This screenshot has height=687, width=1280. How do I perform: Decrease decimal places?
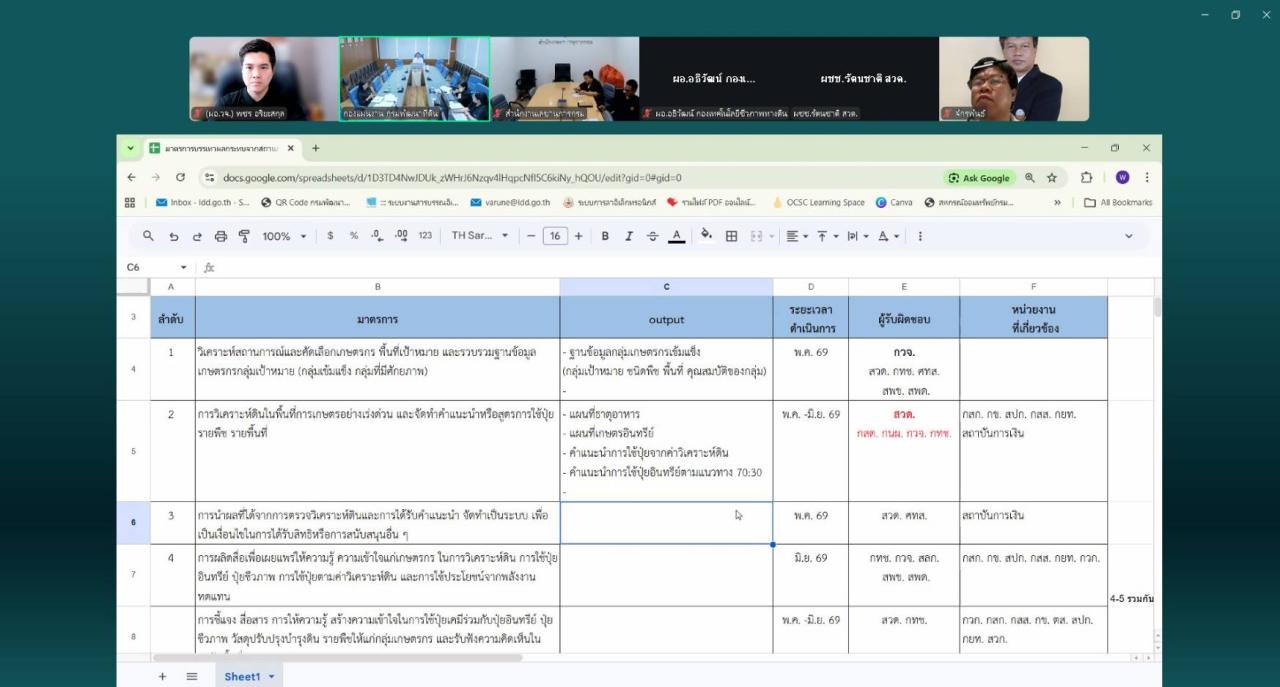point(377,236)
